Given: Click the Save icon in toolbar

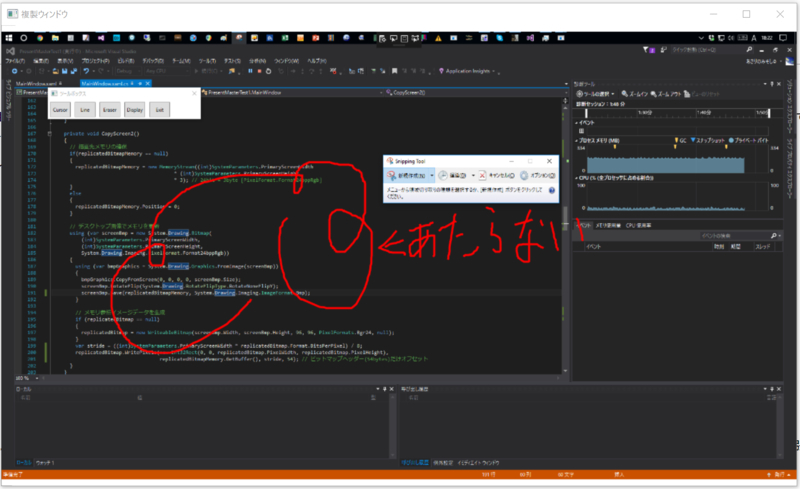Looking at the screenshot, I should coord(64,71).
